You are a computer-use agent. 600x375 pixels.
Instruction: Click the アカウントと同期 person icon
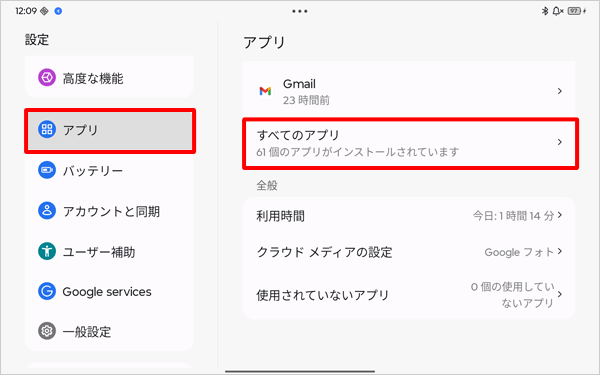point(47,211)
